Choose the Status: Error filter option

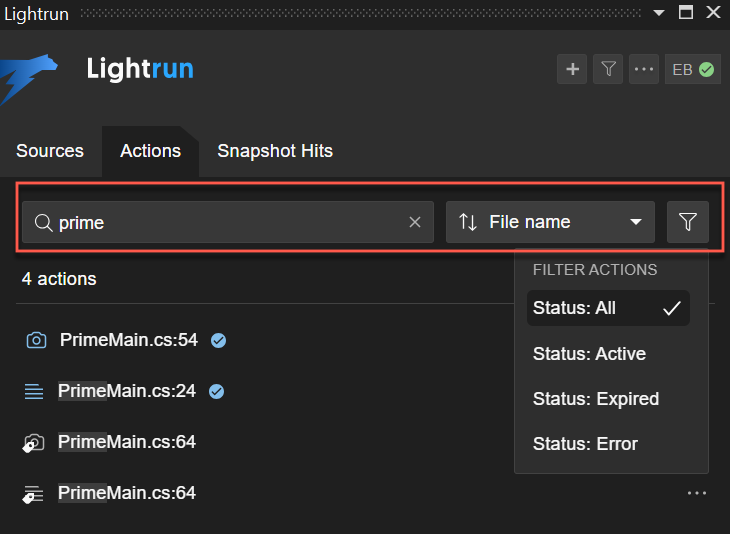tap(585, 444)
